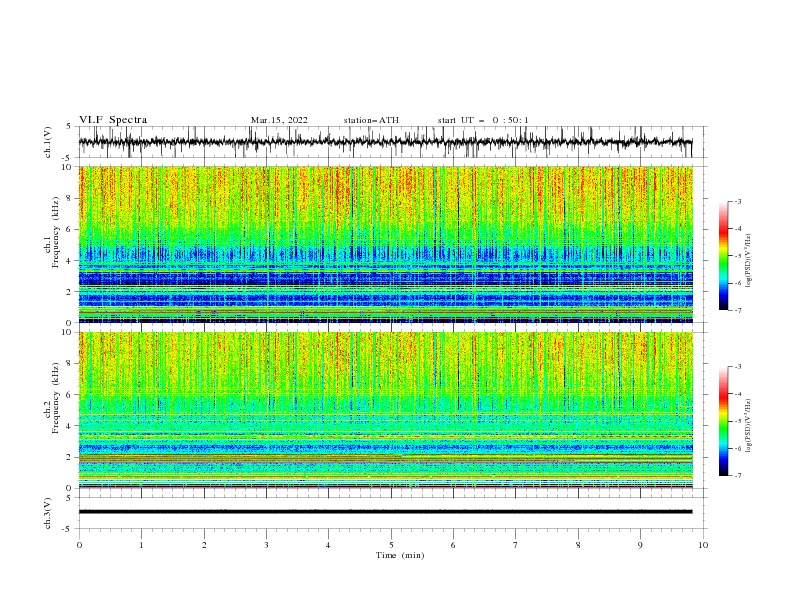This screenshot has width=792, height=612.
Task: Click the start UT time label
Action: (x=483, y=120)
